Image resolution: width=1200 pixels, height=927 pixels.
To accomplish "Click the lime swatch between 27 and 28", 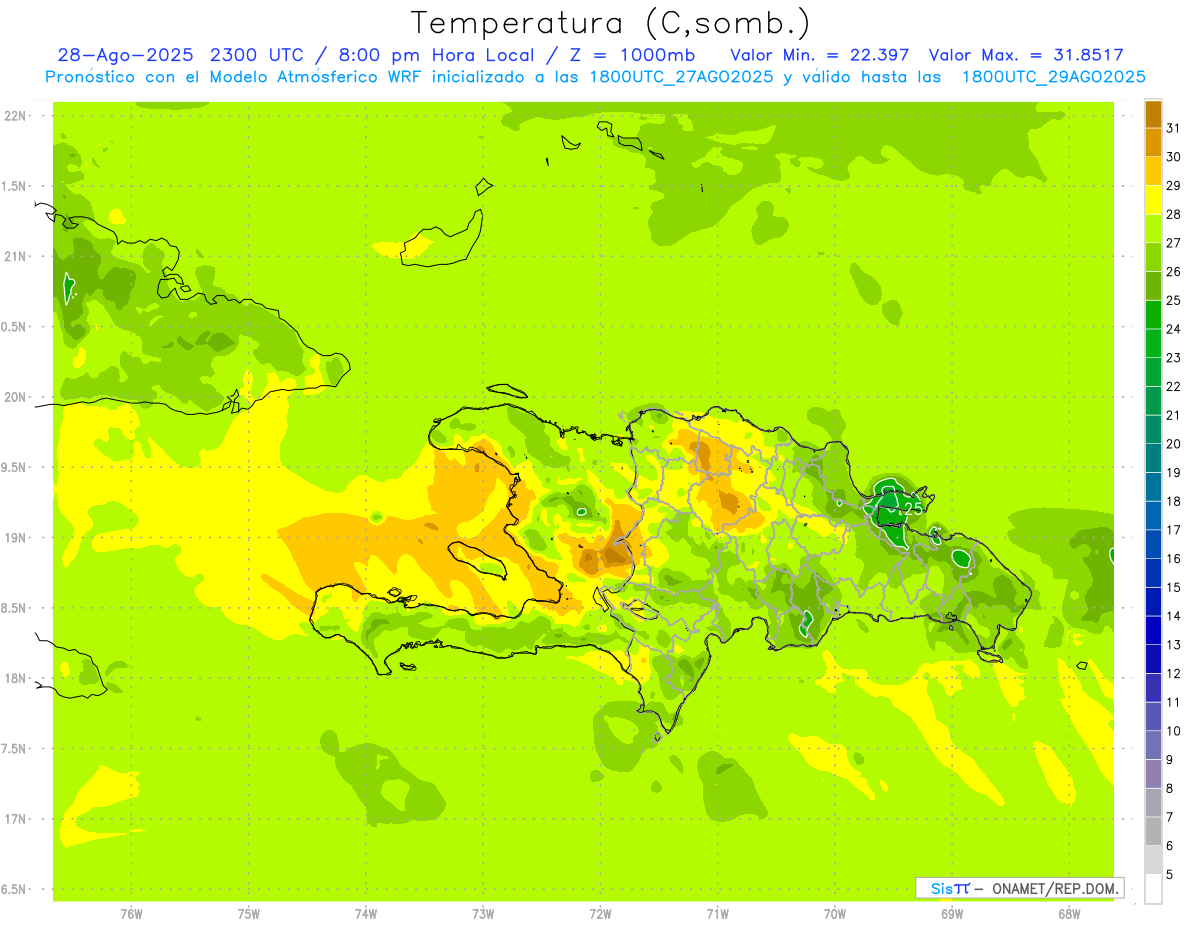I will [x=1153, y=228].
